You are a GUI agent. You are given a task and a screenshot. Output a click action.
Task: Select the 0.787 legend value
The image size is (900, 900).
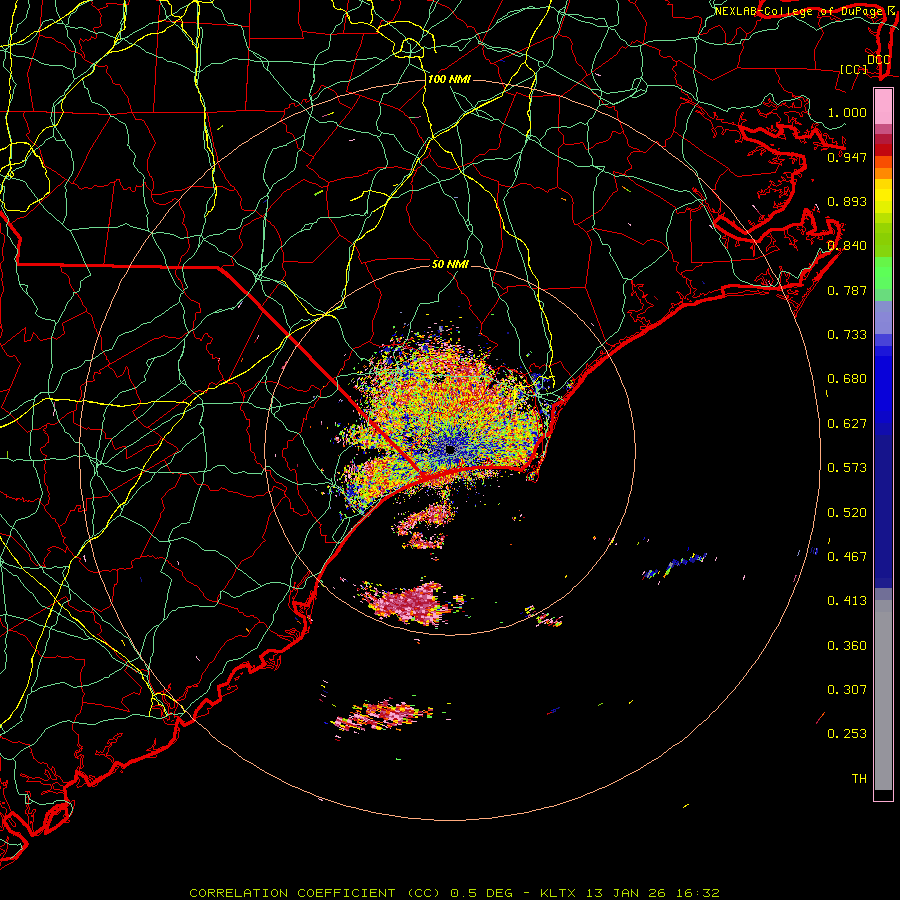847,290
